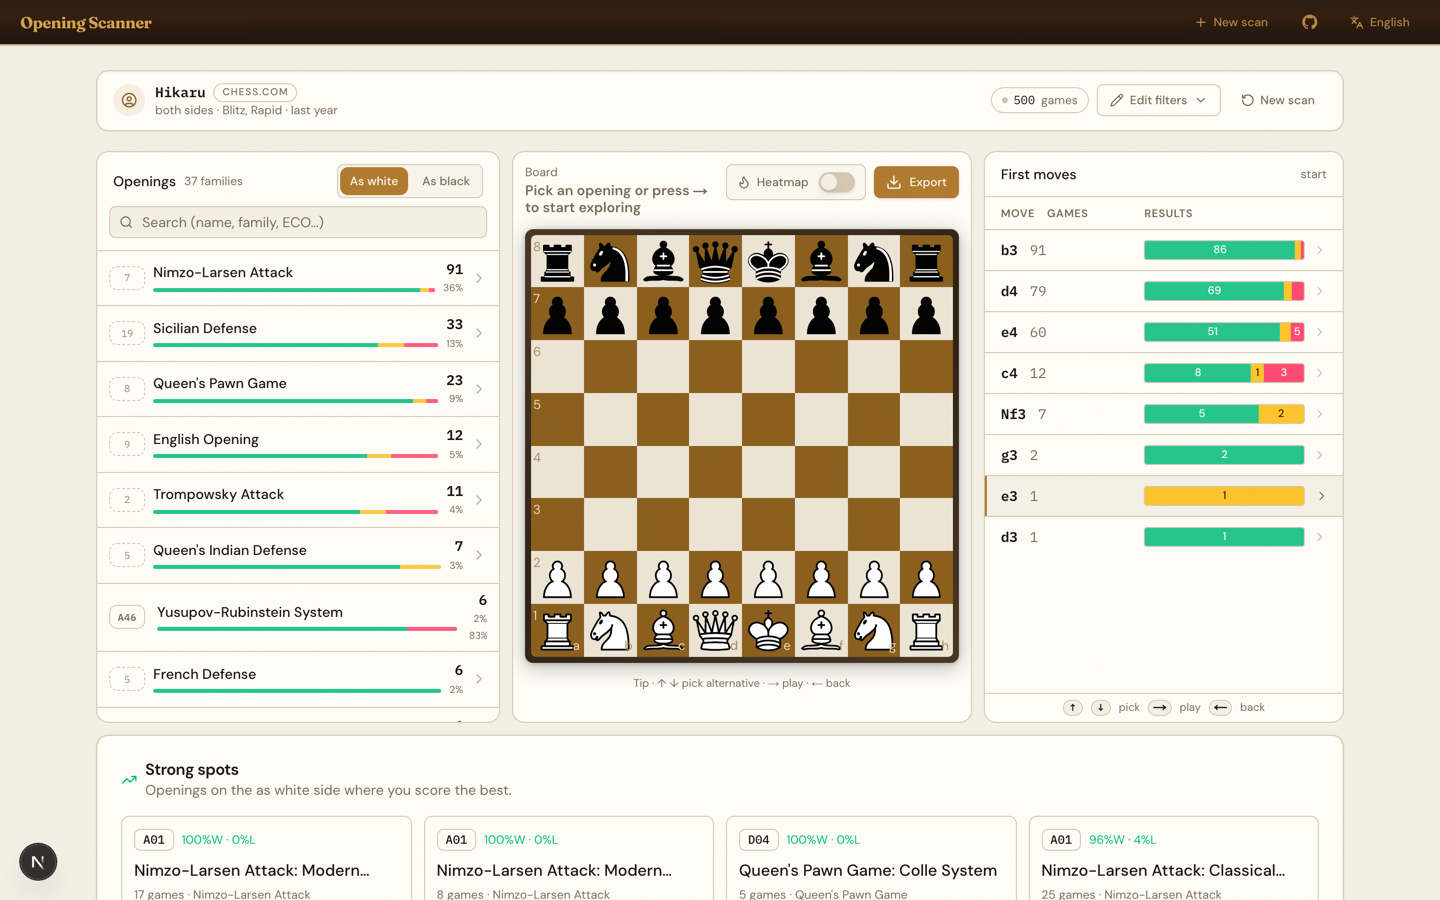Click the black knight on b8
Screen dimensions: 1440x900
[610, 261]
